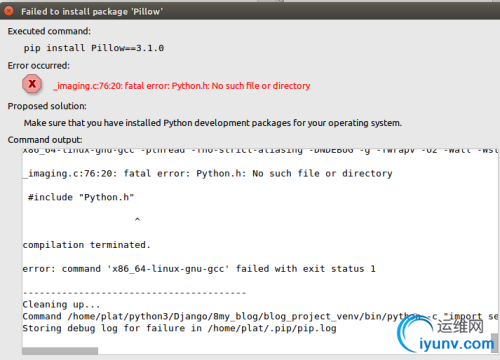Click the 'Storing debug log for failure' line
The width and height of the screenshot is (500, 360).
click(x=179, y=328)
